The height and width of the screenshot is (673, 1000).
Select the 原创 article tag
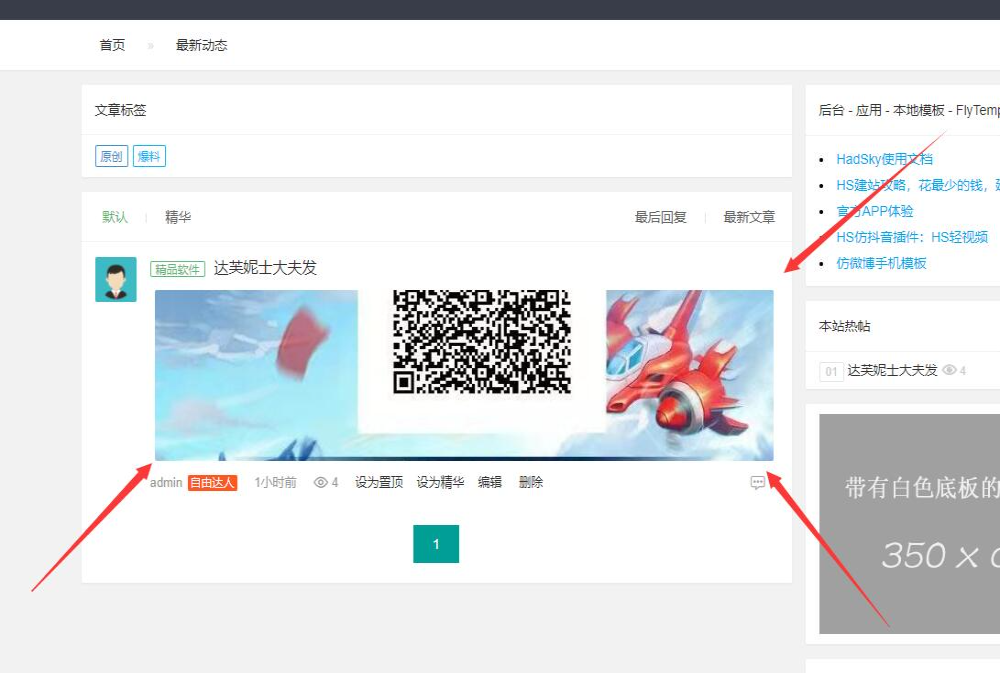pos(112,156)
